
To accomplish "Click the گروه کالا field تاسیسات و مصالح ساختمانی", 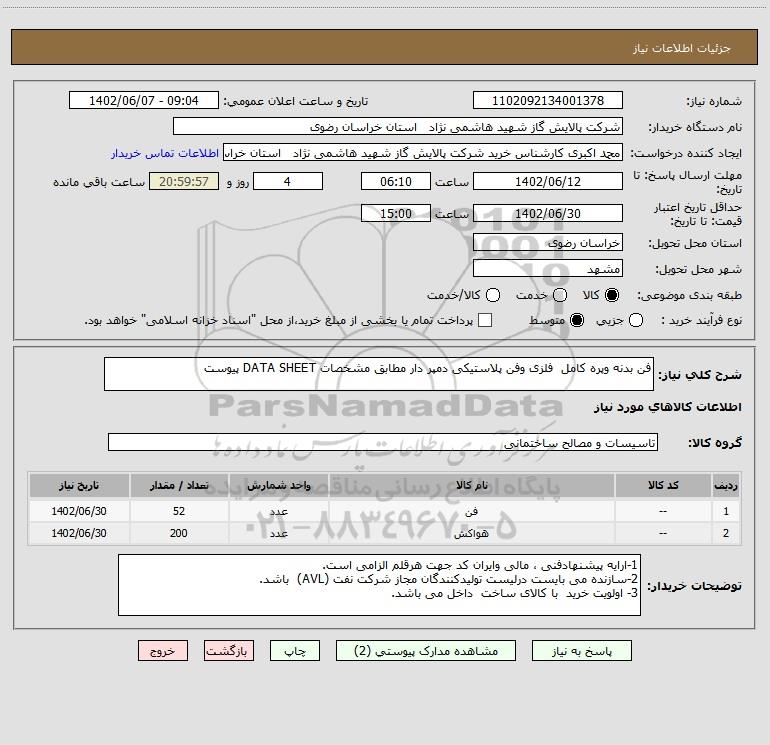I will tap(383, 442).
